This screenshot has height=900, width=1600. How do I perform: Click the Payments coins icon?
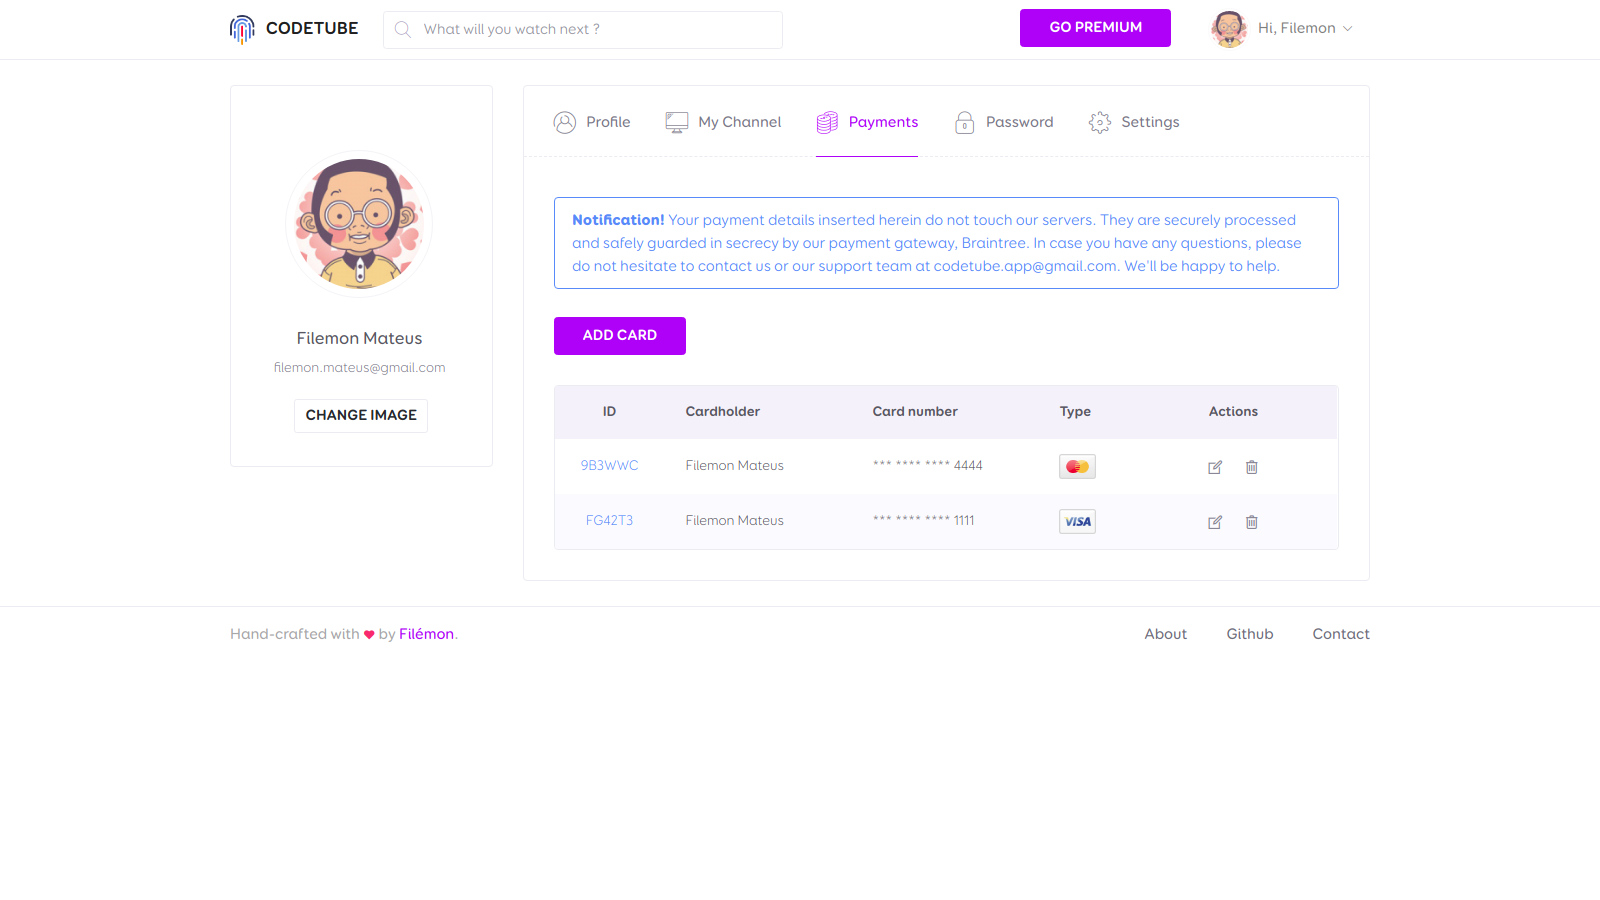827,122
